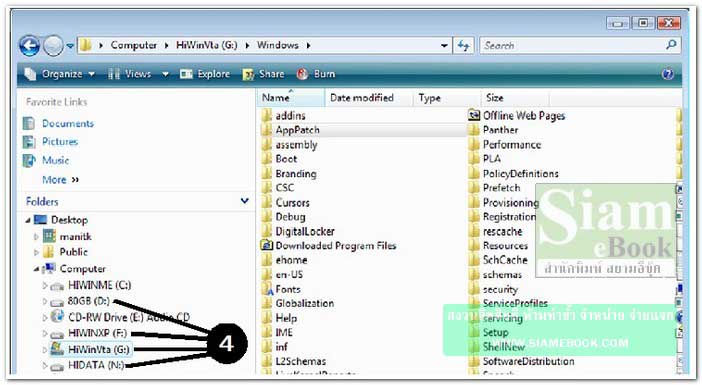Expand the manitk tree node
The width and height of the screenshot is (702, 385).
click(36, 237)
